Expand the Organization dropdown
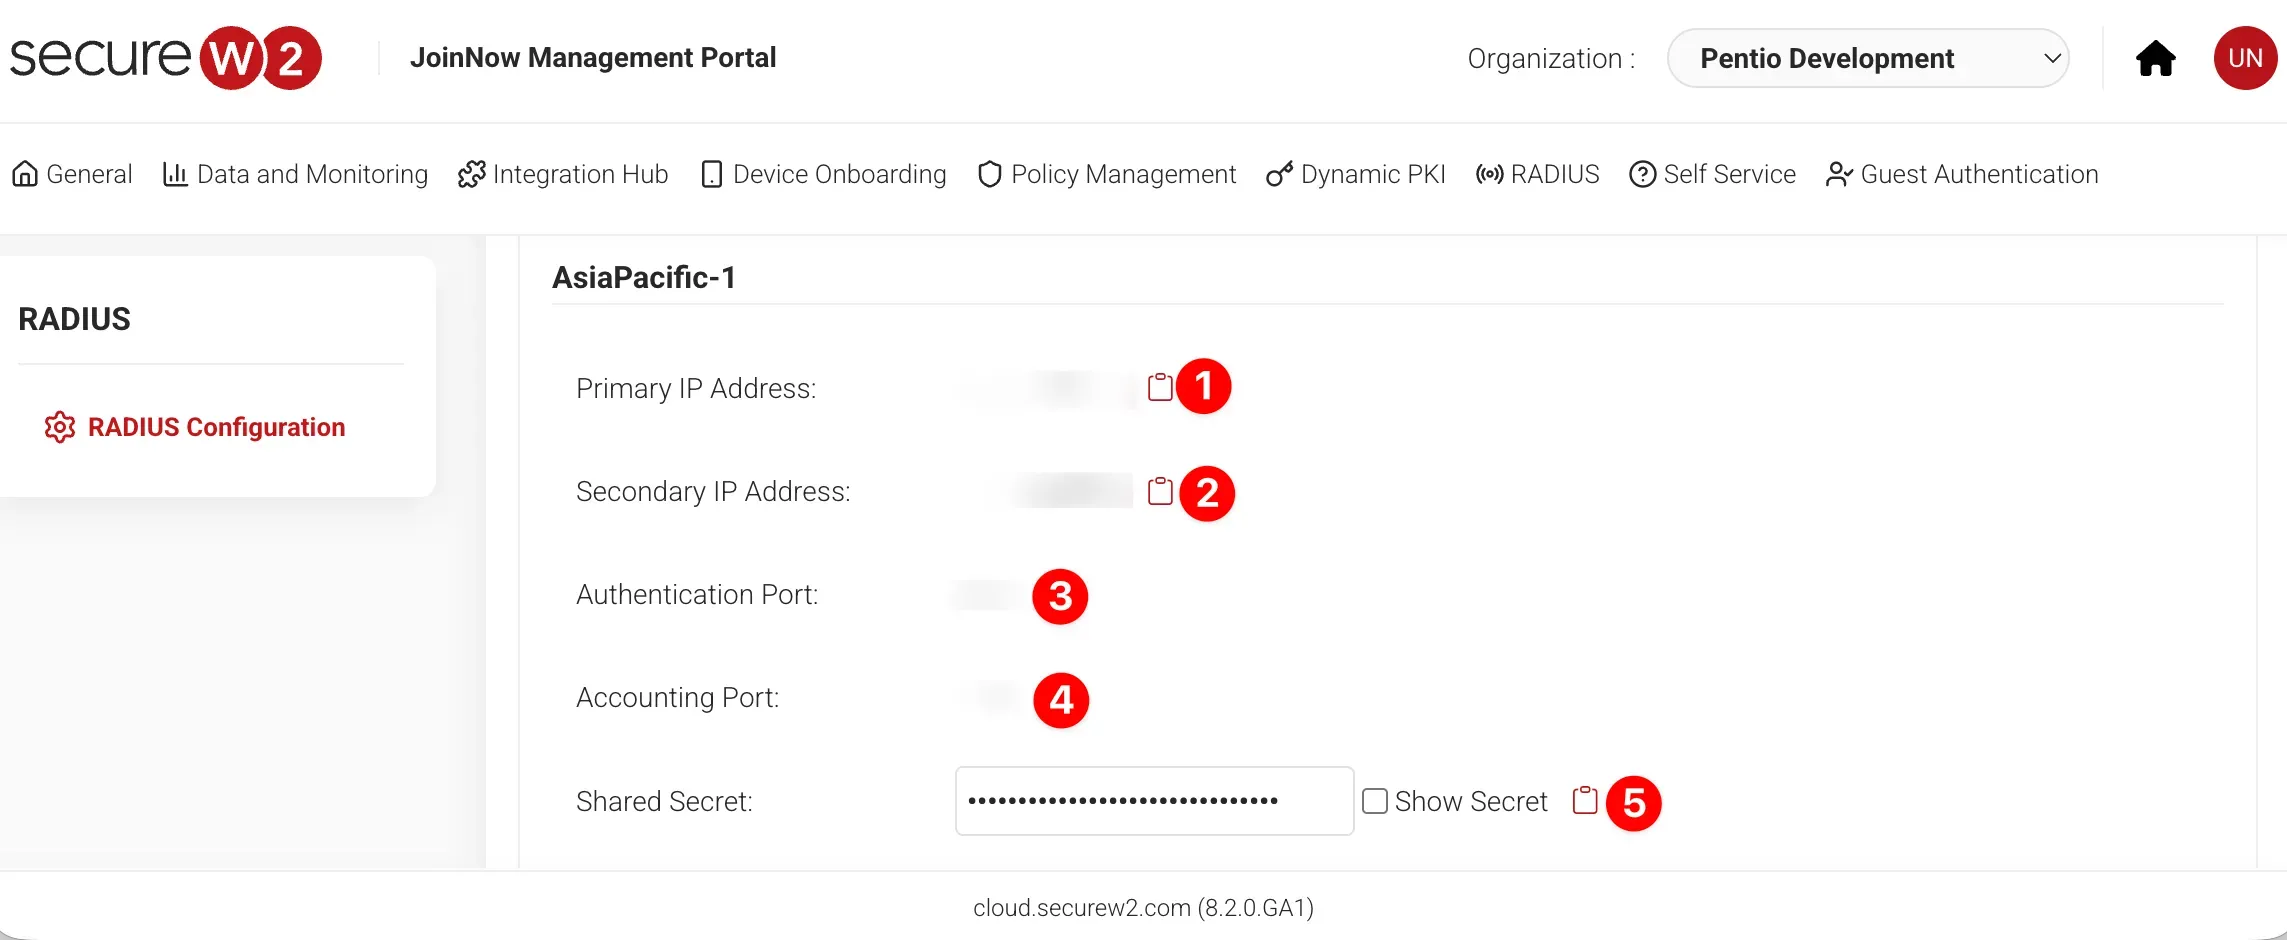 tap(1868, 59)
